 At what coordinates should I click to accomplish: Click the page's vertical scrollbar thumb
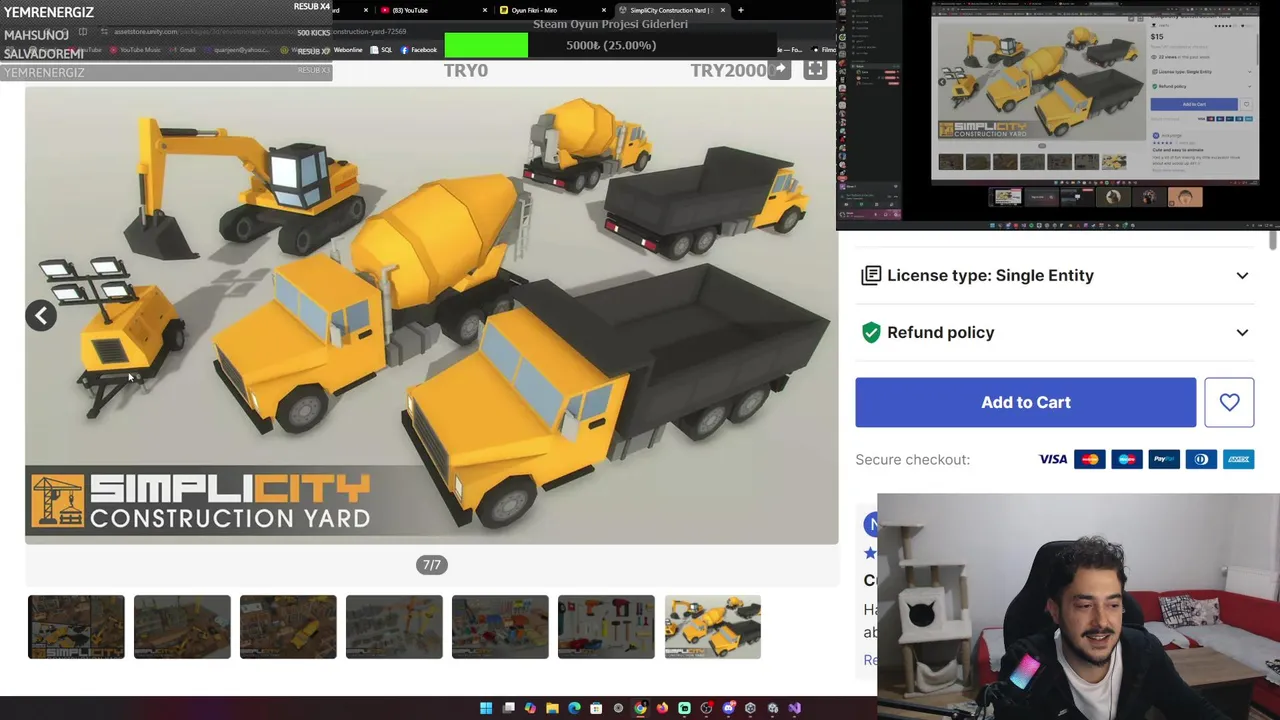tap(1273, 241)
